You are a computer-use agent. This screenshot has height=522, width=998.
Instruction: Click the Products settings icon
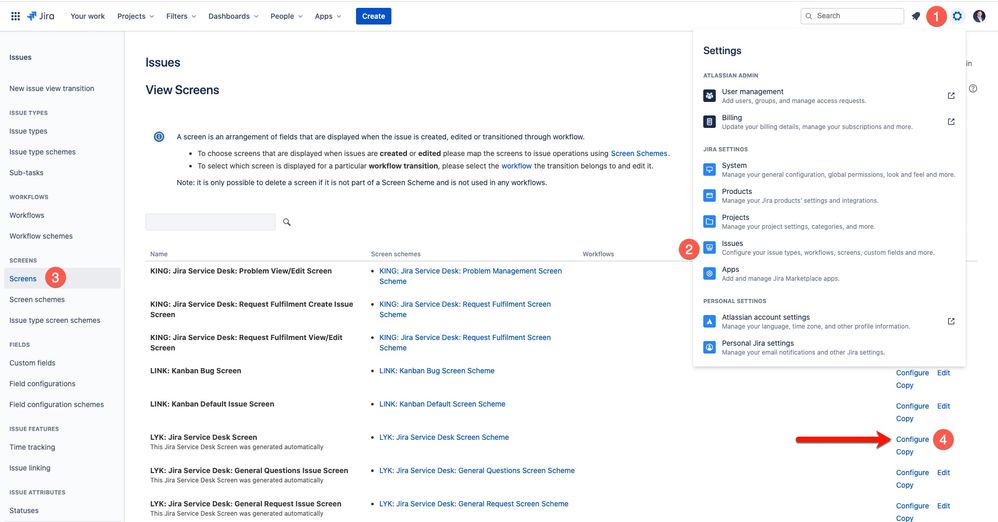[x=709, y=195]
